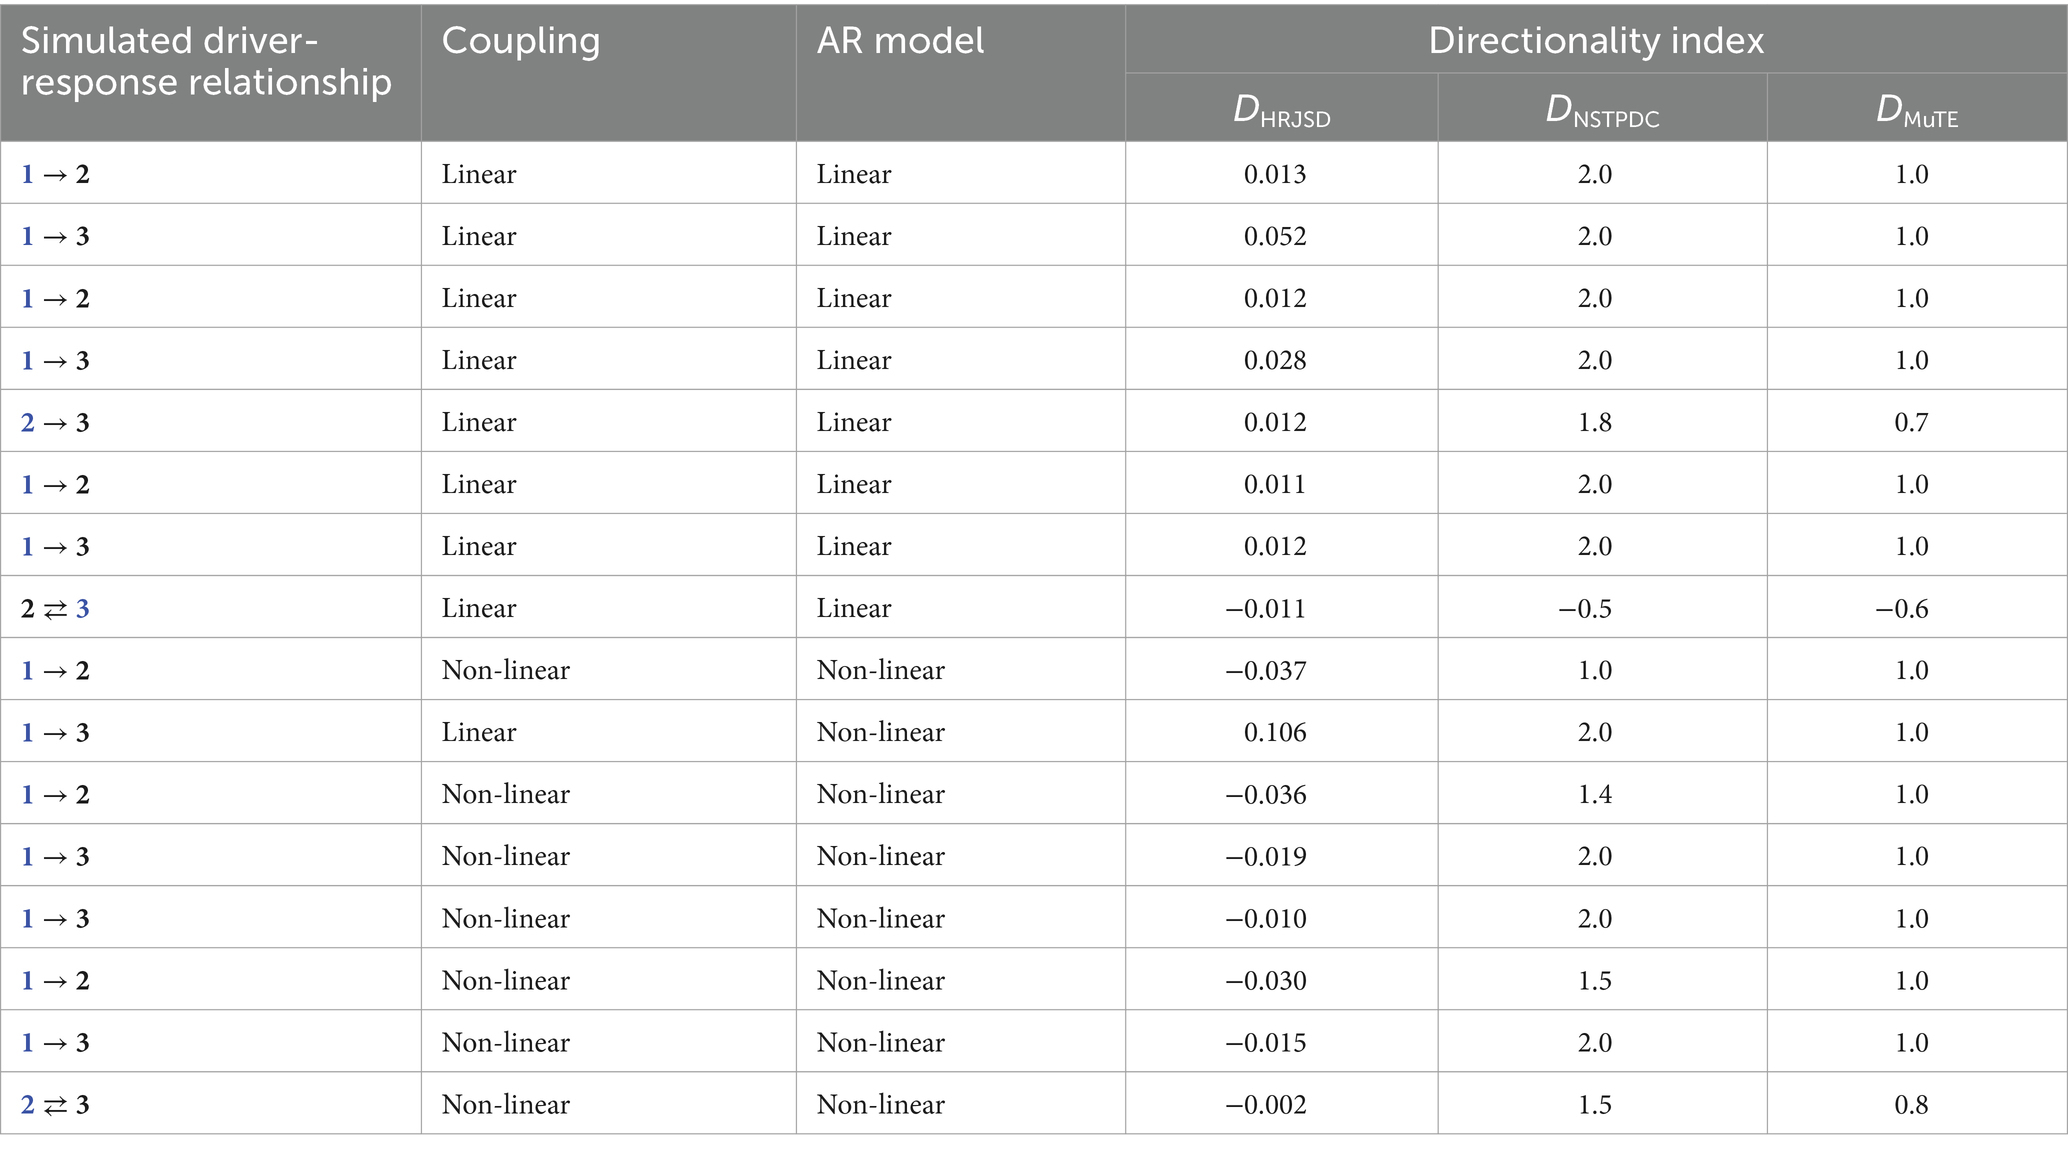The height and width of the screenshot is (1152, 2068).
Task: Select the value −0.036
Action: (x=1266, y=794)
